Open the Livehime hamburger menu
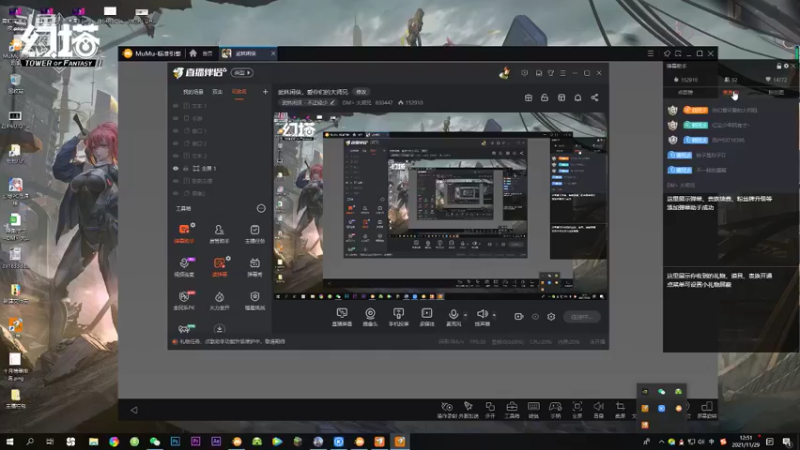Viewport: 800px width, 450px height. tap(563, 73)
